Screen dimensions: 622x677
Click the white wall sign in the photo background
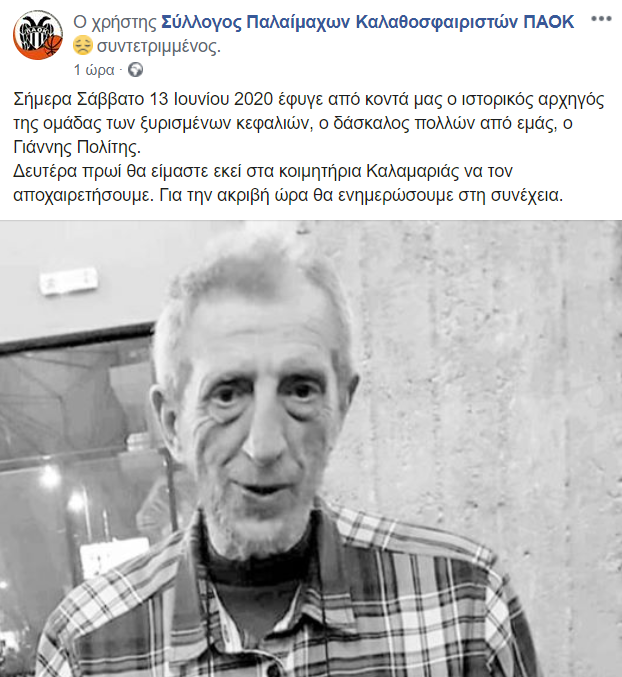[x=69, y=282]
